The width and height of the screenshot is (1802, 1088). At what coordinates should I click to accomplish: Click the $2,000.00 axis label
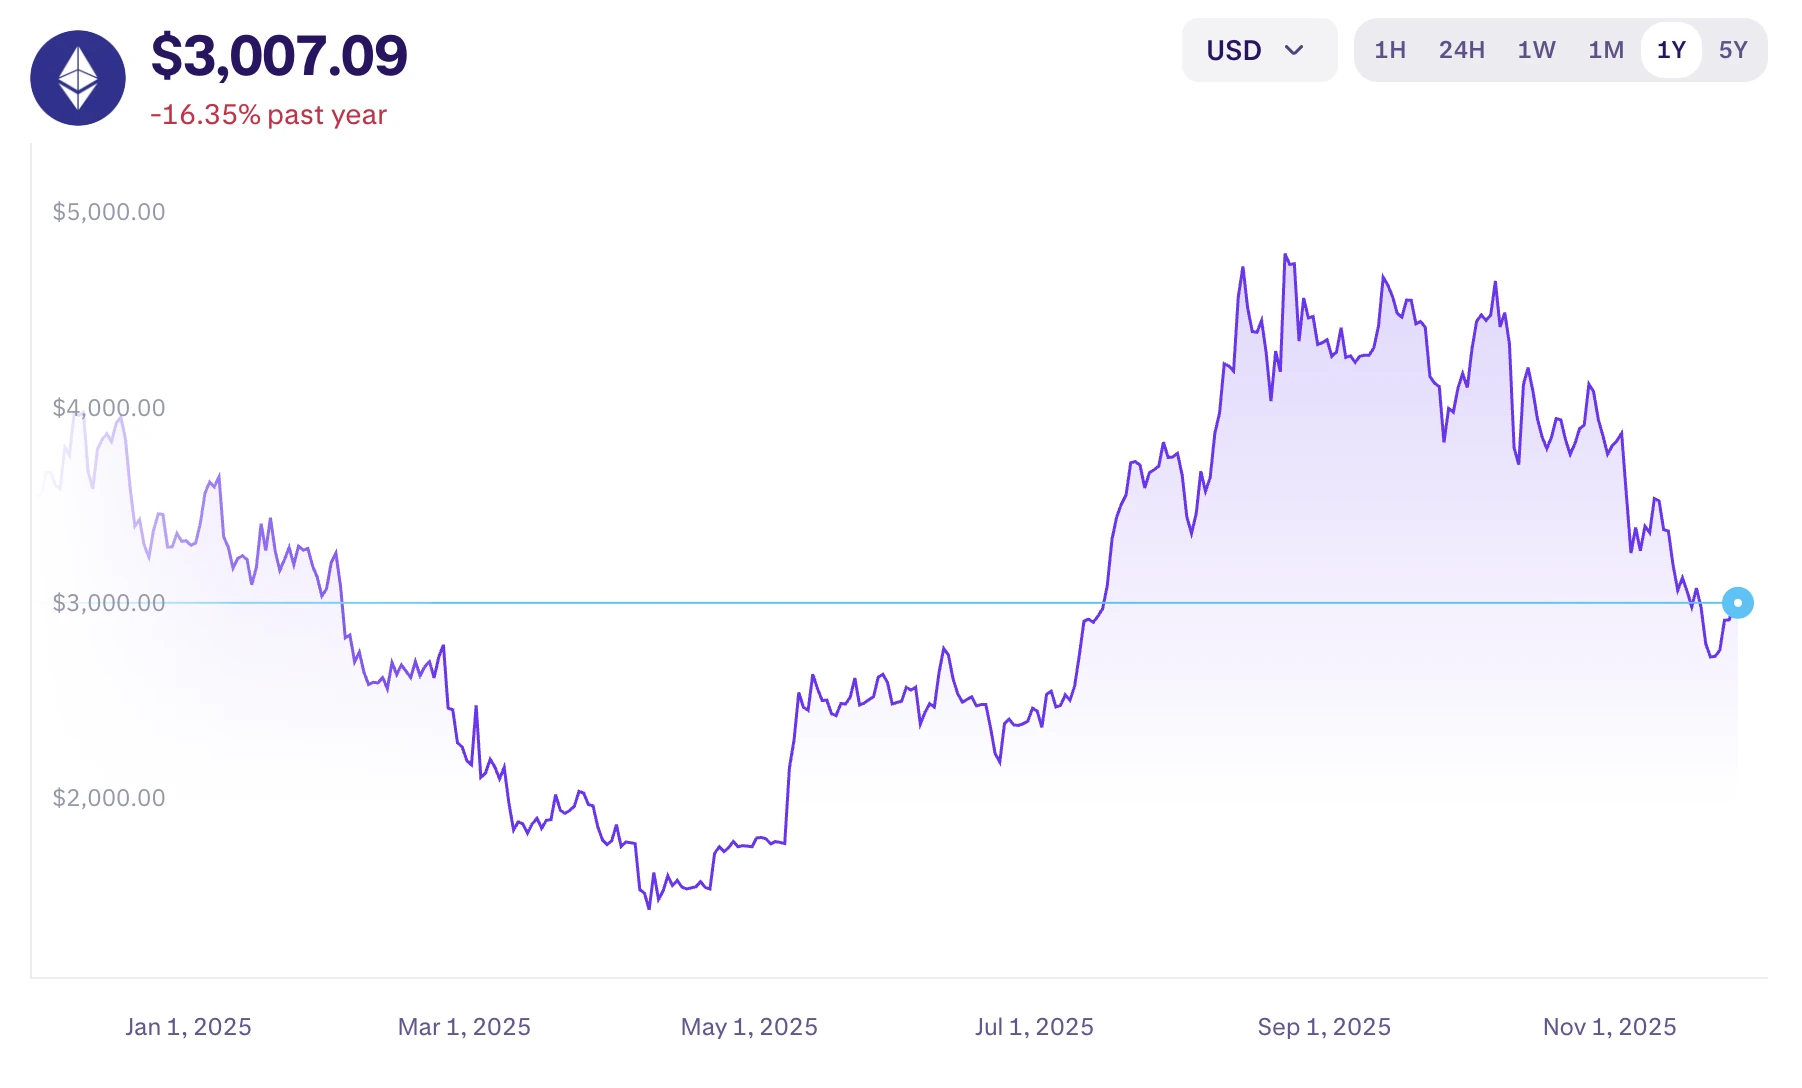(x=110, y=797)
